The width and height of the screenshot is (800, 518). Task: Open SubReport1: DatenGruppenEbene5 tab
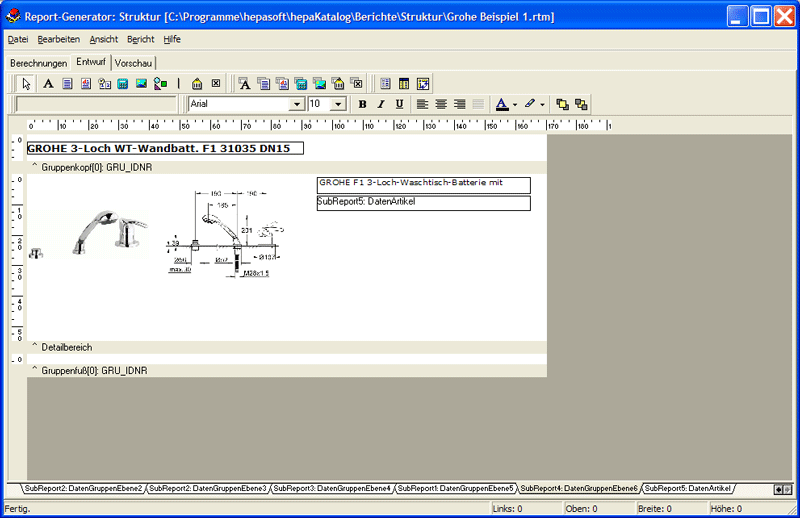(x=456, y=488)
